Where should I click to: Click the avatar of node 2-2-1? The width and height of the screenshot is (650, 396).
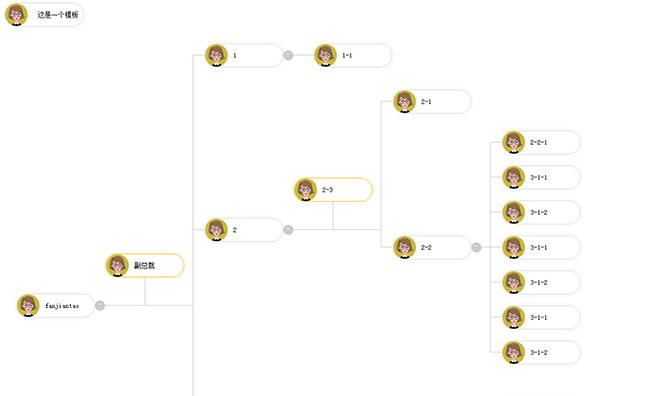(x=514, y=142)
